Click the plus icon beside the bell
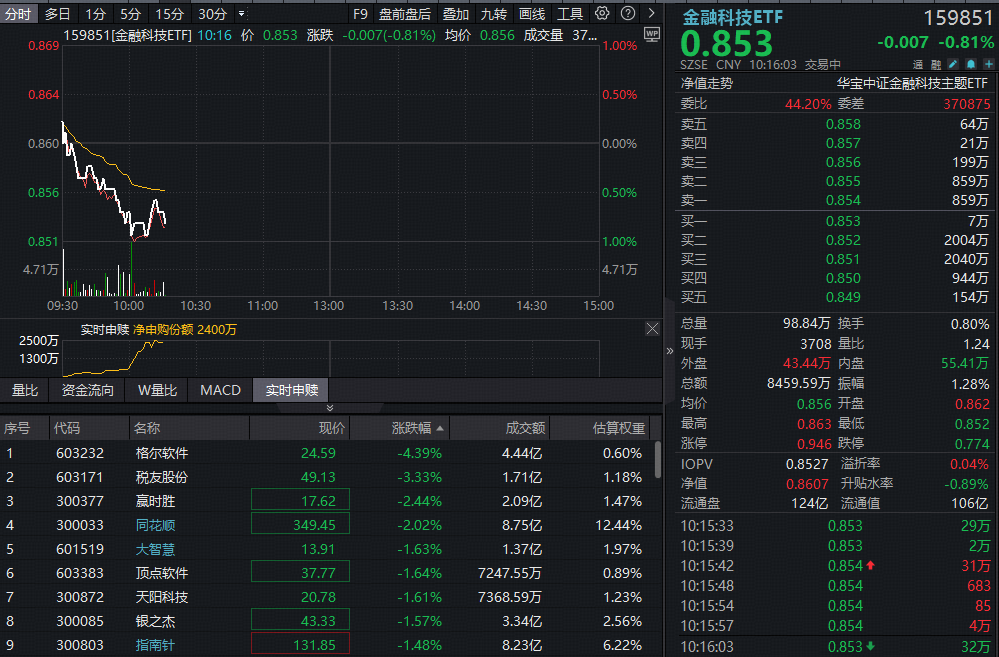The width and height of the screenshot is (999, 657). [988, 64]
